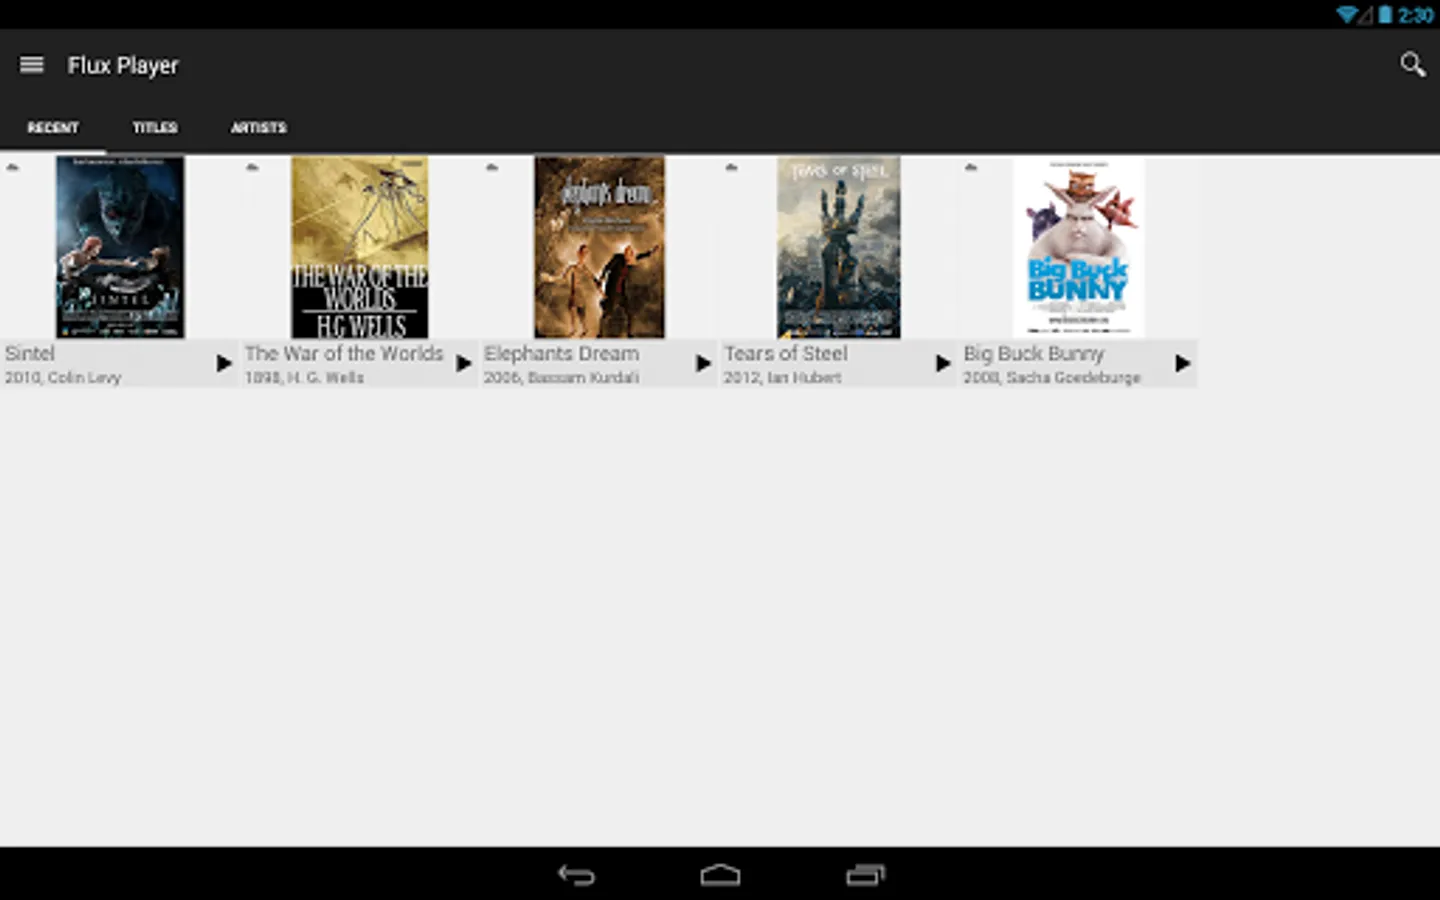Tap the Wi-Fi status bar icon
The width and height of the screenshot is (1440, 900).
1347,14
